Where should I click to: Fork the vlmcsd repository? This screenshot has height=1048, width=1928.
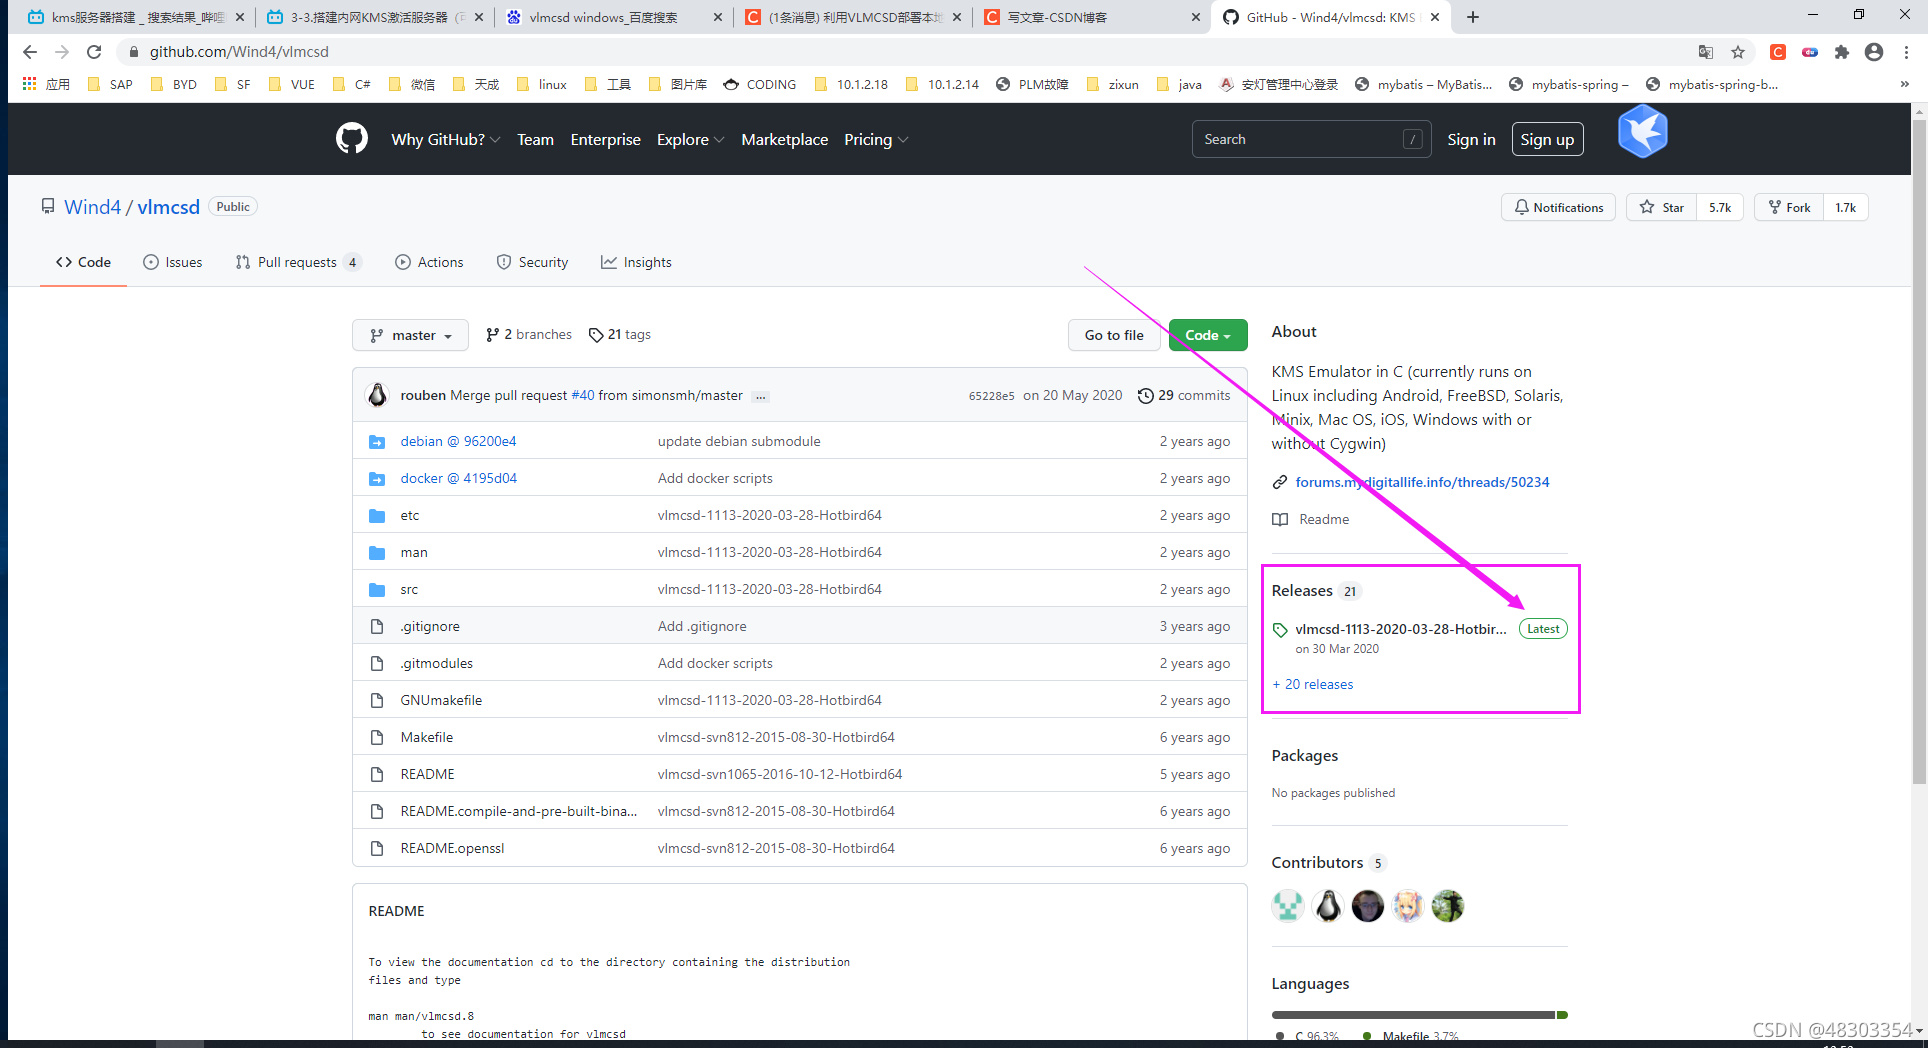1789,207
